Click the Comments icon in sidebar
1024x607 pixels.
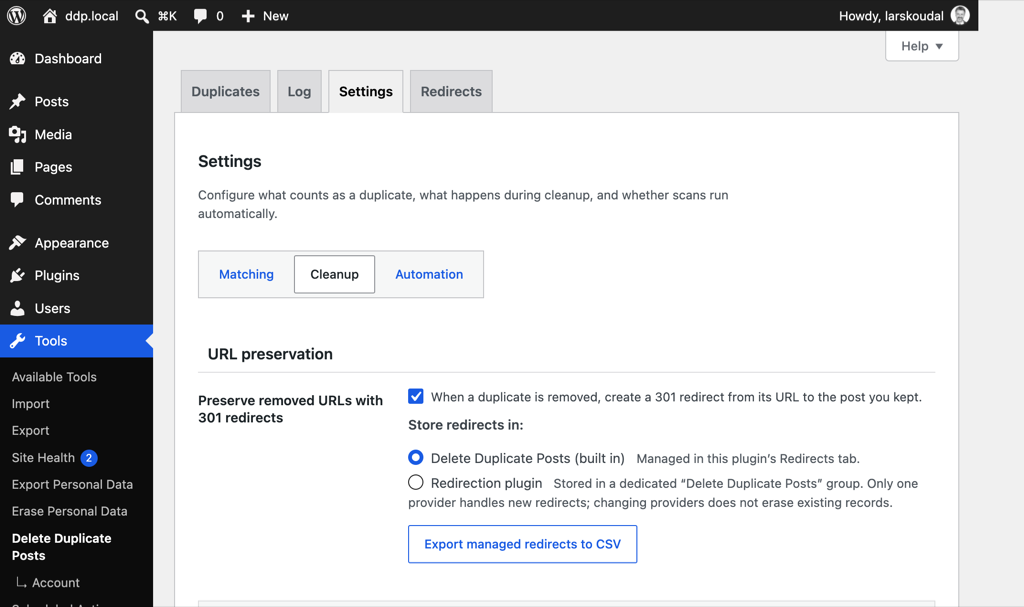tap(18, 199)
